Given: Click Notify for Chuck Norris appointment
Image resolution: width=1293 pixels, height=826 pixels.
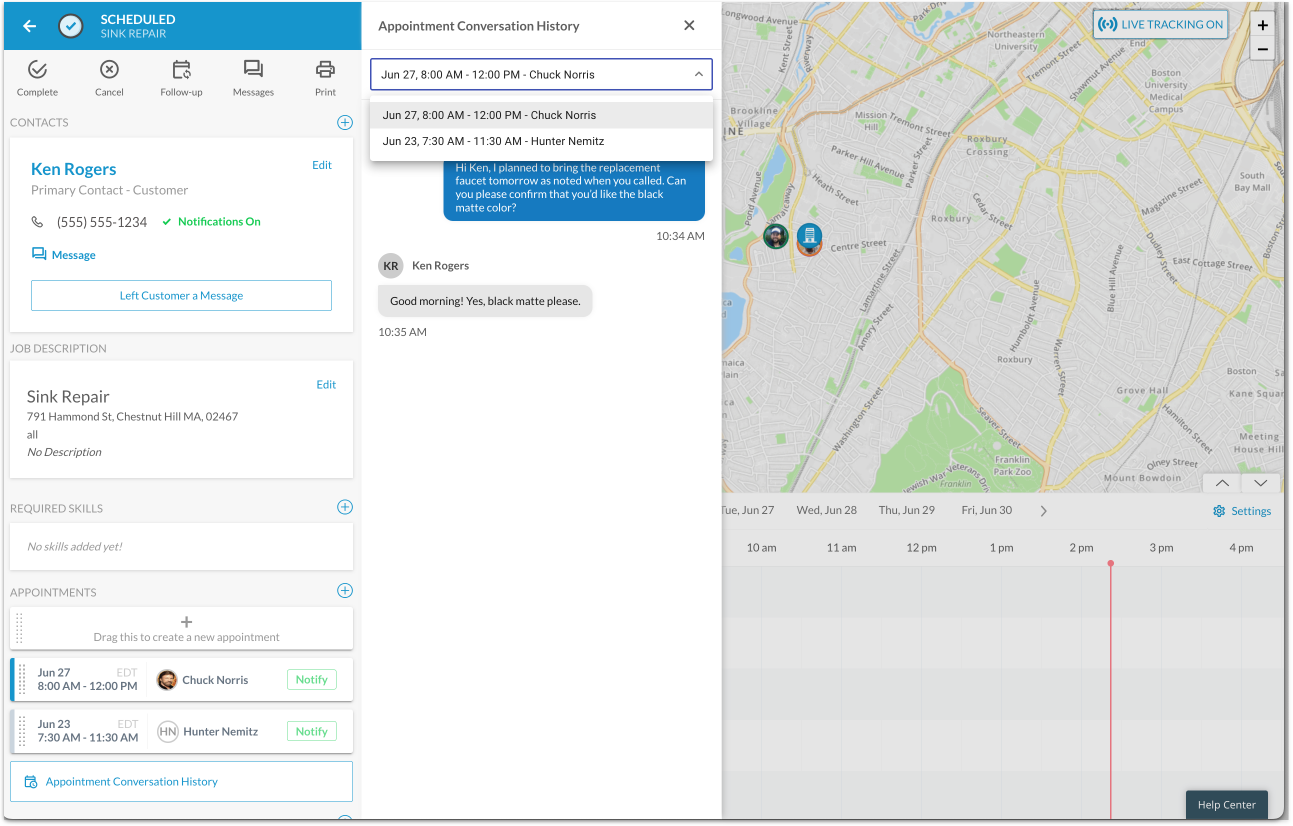Looking at the screenshot, I should pos(311,680).
